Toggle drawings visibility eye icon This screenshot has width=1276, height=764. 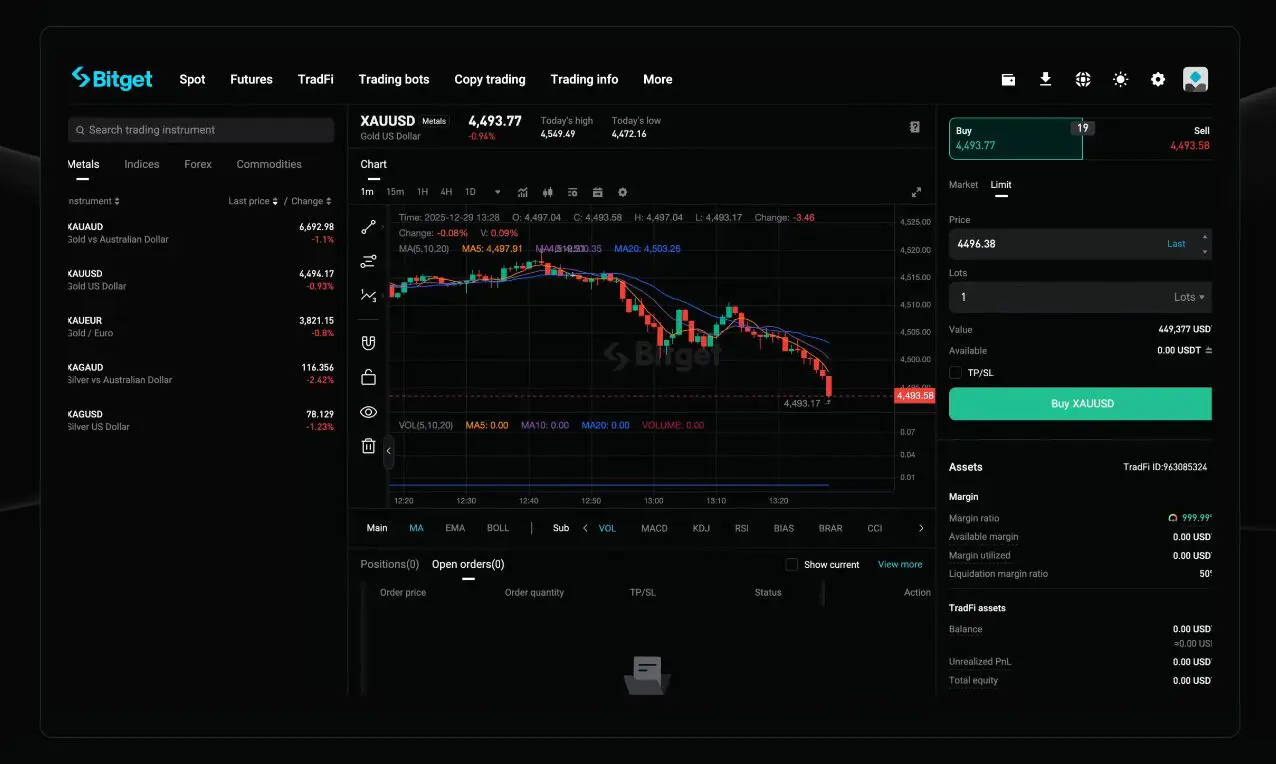pos(368,412)
